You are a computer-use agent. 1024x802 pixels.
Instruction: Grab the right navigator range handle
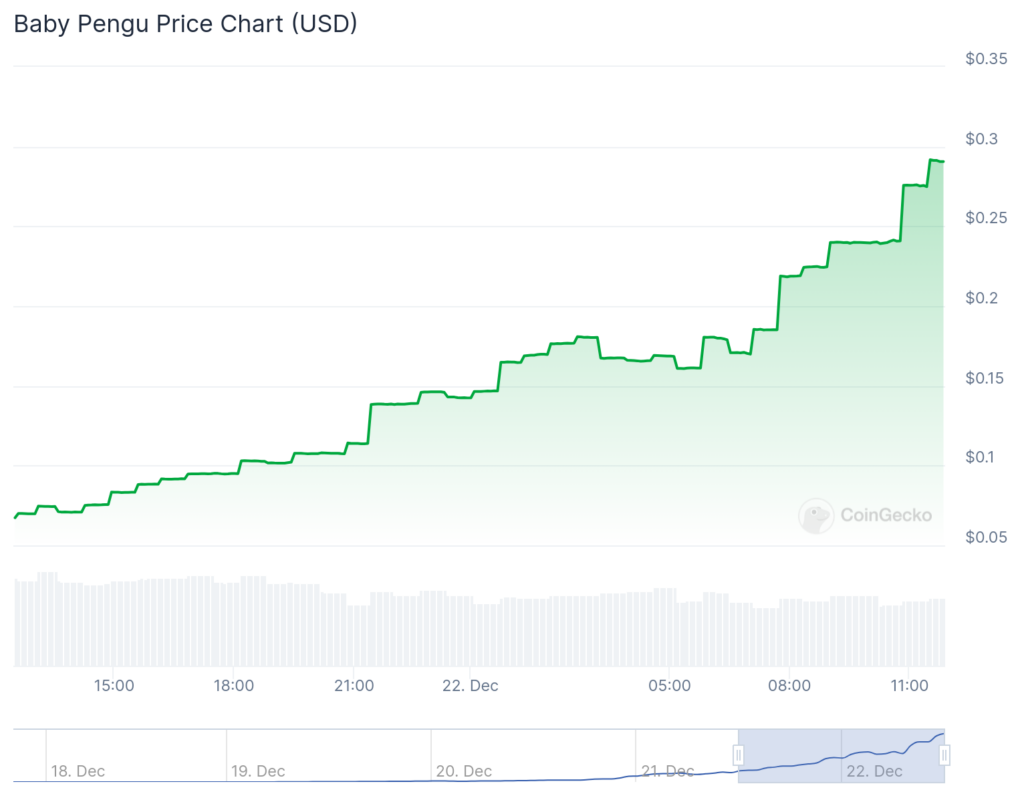coord(944,755)
